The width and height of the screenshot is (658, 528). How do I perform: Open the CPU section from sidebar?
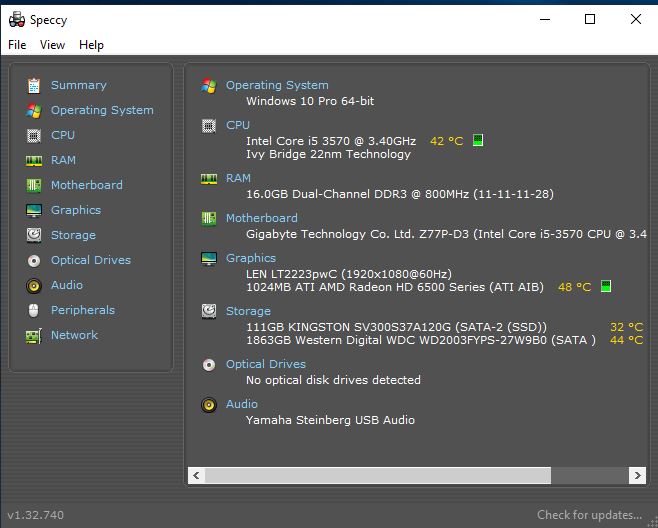63,135
